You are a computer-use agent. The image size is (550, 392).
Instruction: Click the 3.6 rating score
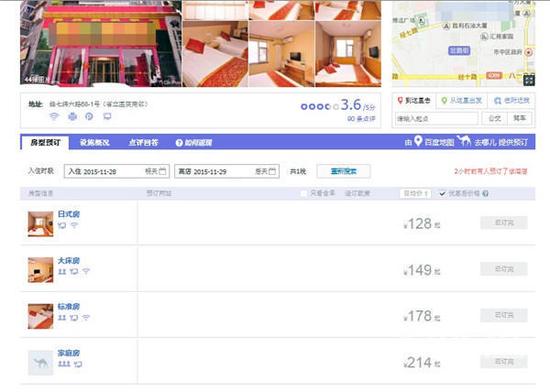[x=351, y=104]
